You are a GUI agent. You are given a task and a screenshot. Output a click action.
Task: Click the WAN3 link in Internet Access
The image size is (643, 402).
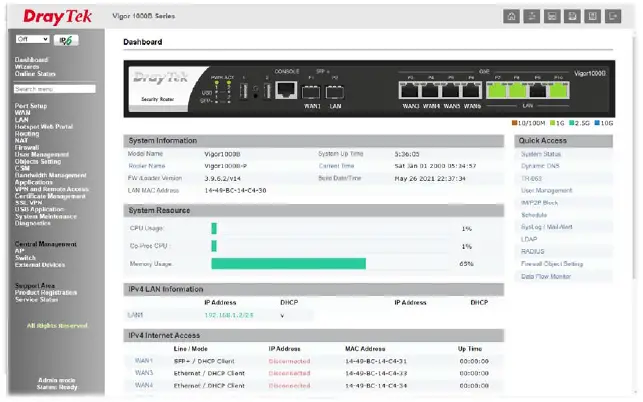tap(144, 373)
